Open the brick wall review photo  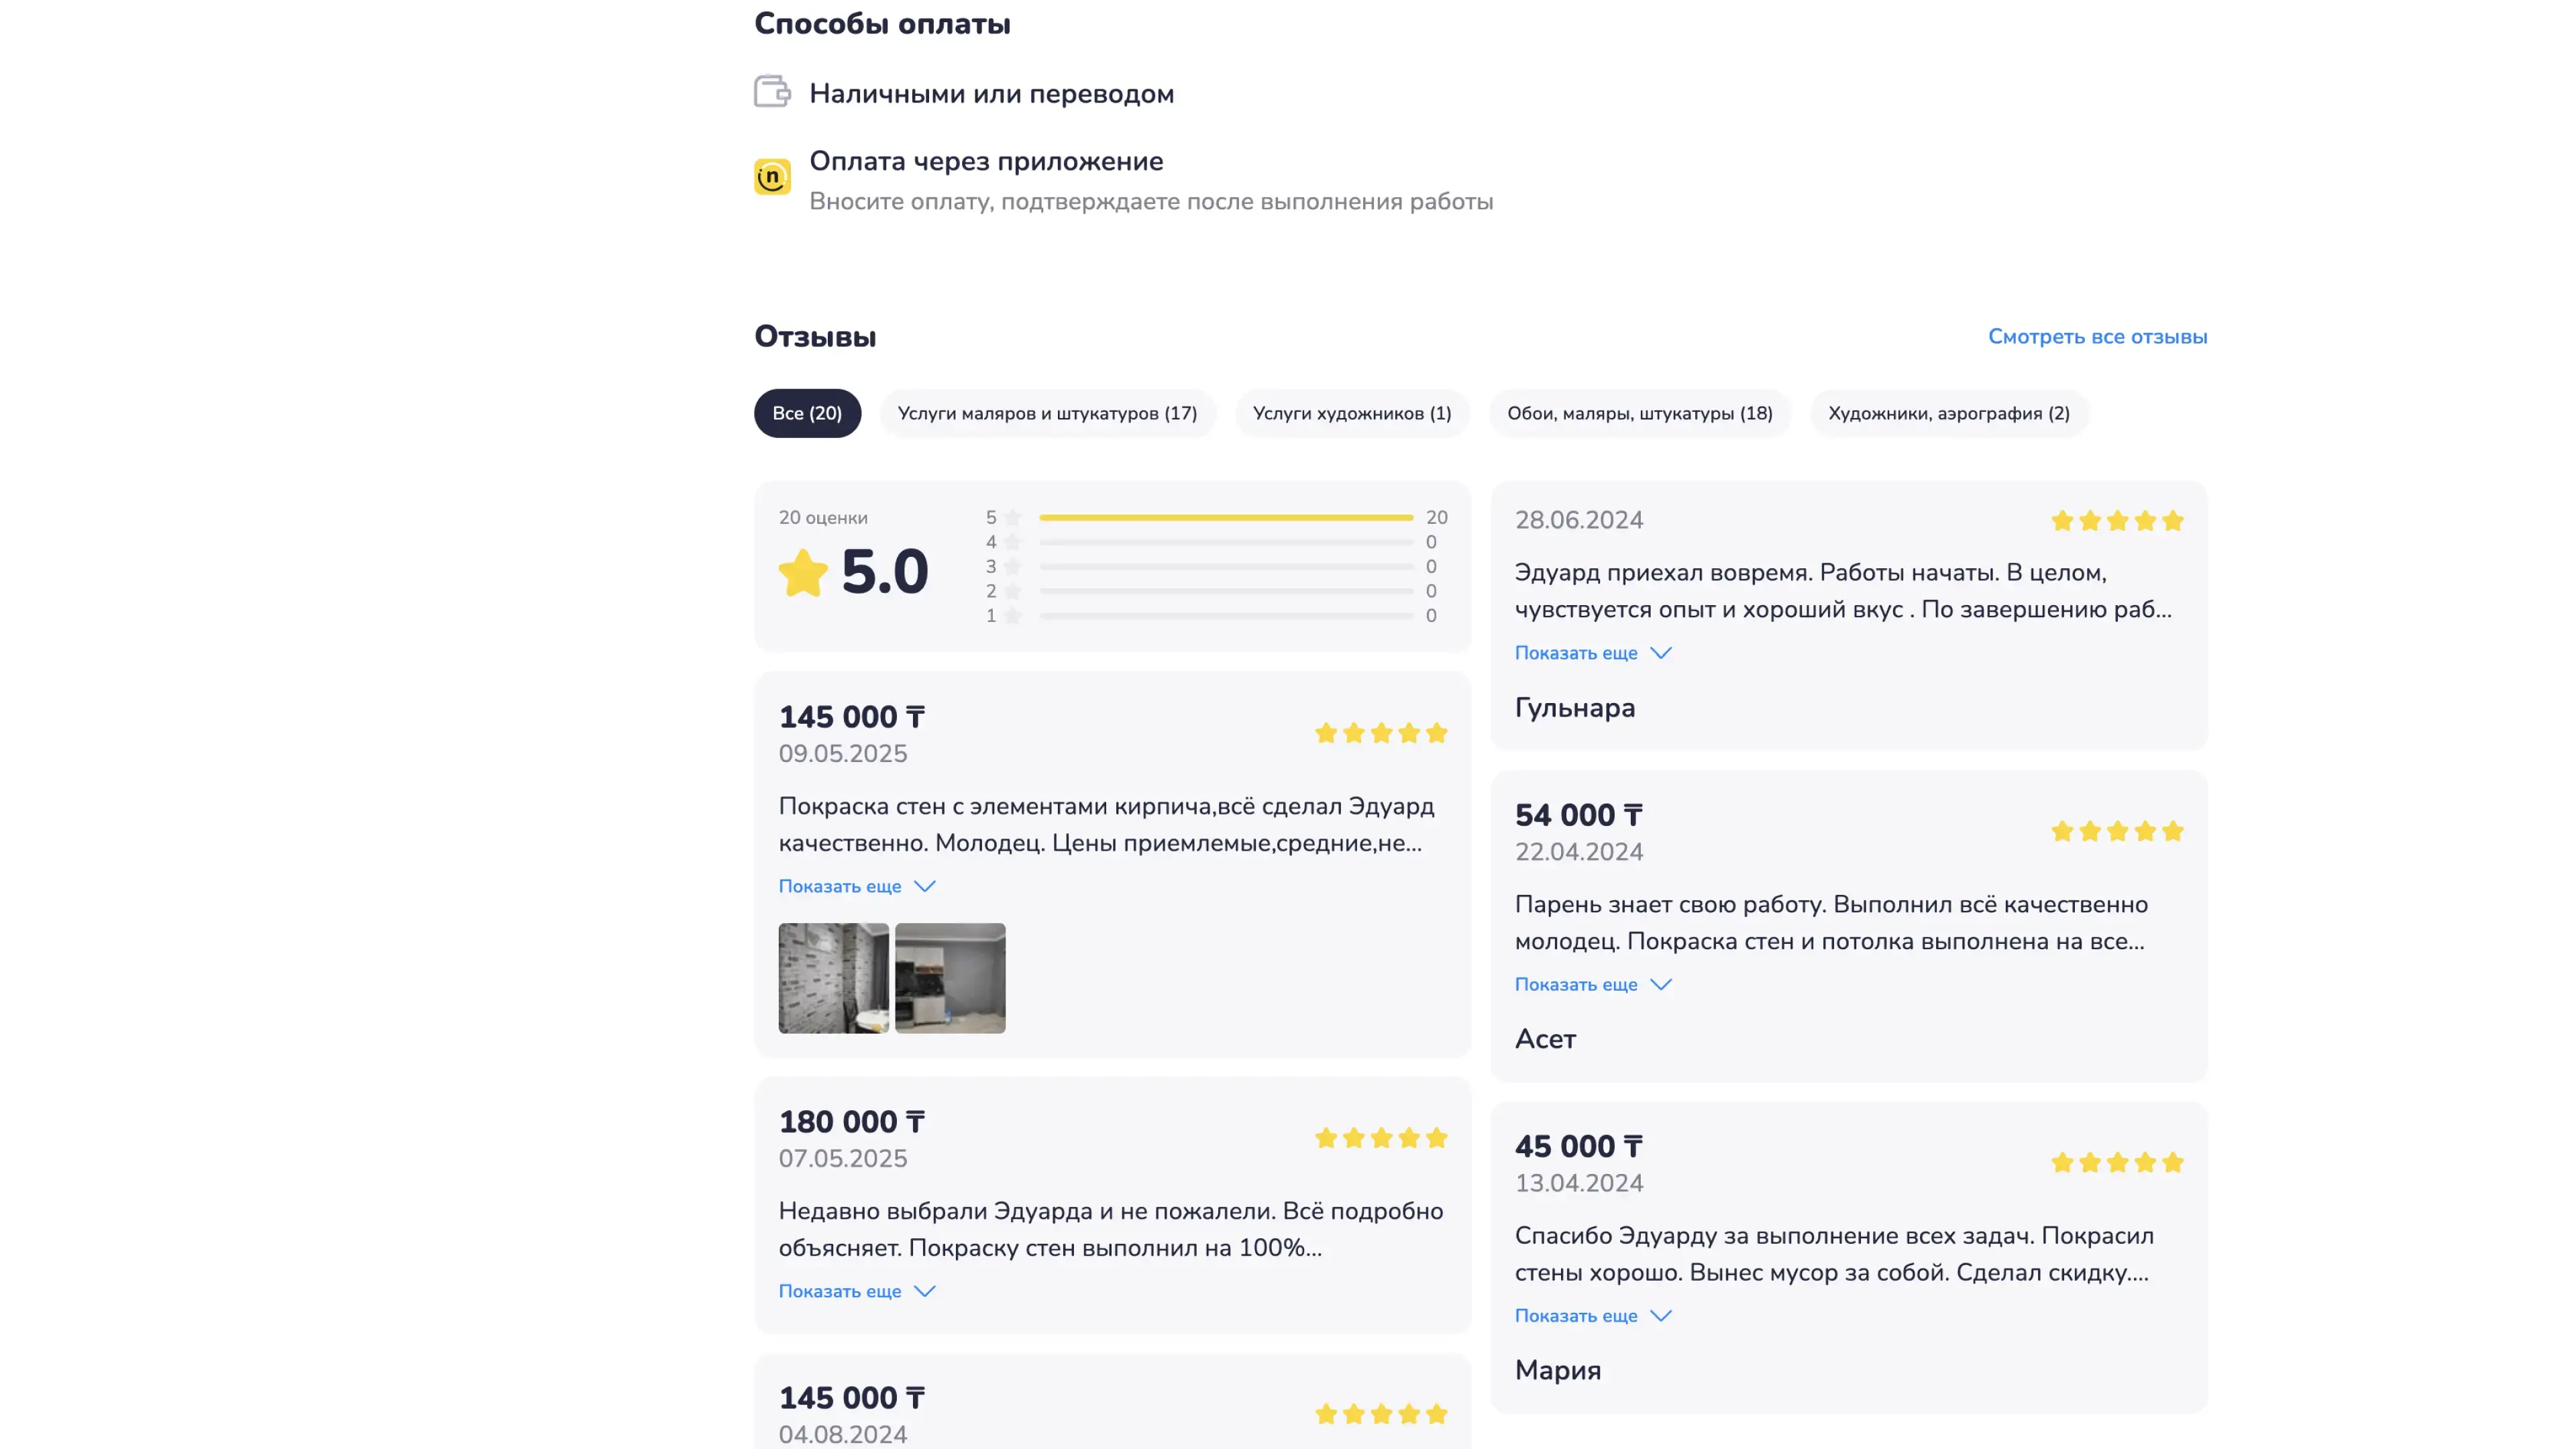[x=833, y=978]
